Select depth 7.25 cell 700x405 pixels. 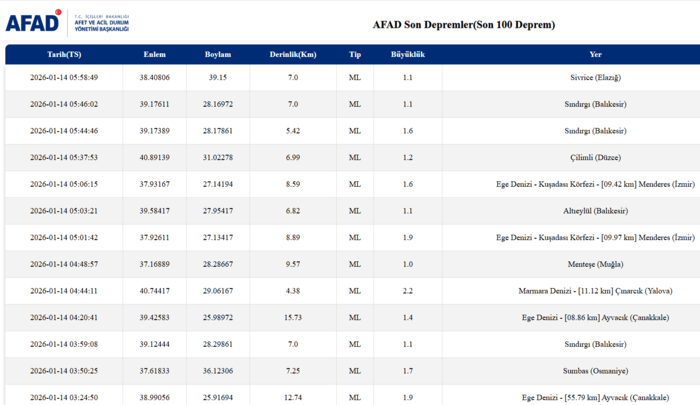click(293, 371)
